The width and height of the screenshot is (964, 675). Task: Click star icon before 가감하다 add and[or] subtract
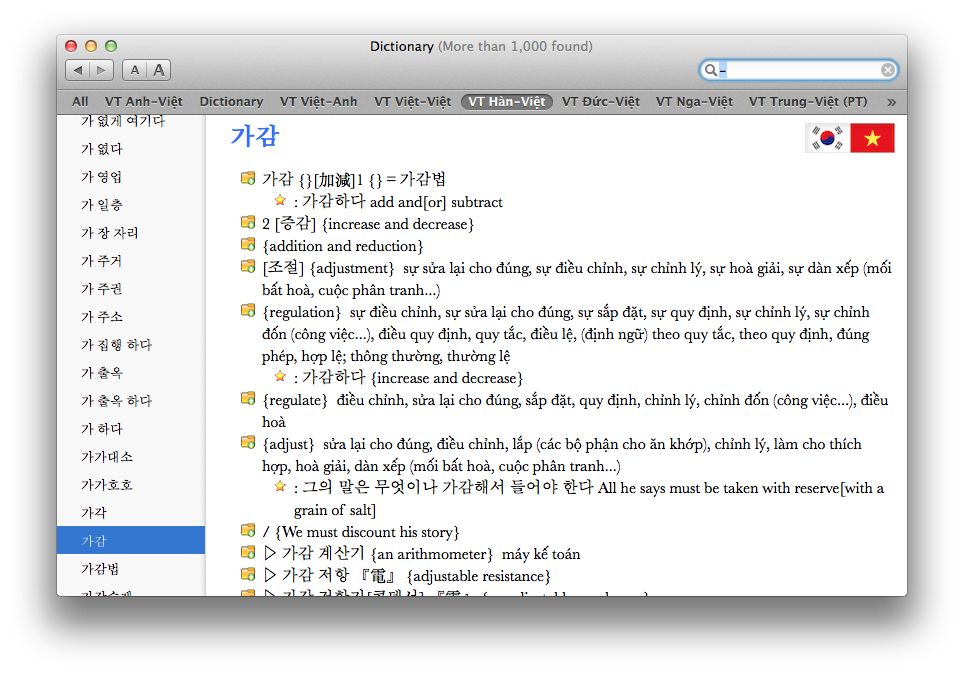280,200
